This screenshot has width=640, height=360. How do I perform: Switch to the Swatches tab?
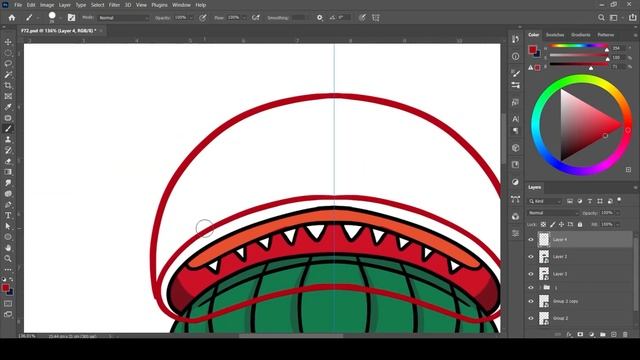click(x=555, y=35)
